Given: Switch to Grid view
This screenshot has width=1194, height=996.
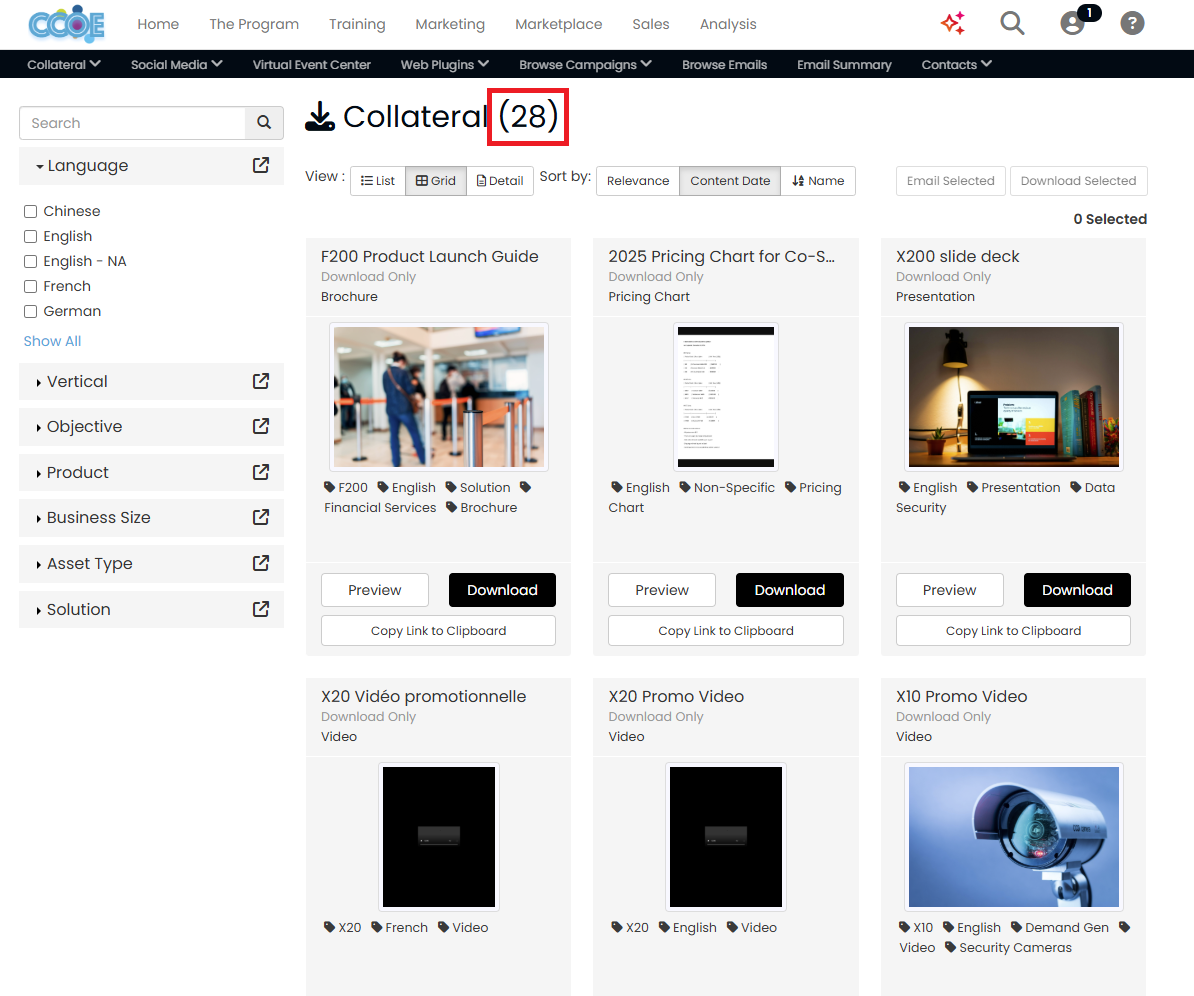Looking at the screenshot, I should point(436,180).
